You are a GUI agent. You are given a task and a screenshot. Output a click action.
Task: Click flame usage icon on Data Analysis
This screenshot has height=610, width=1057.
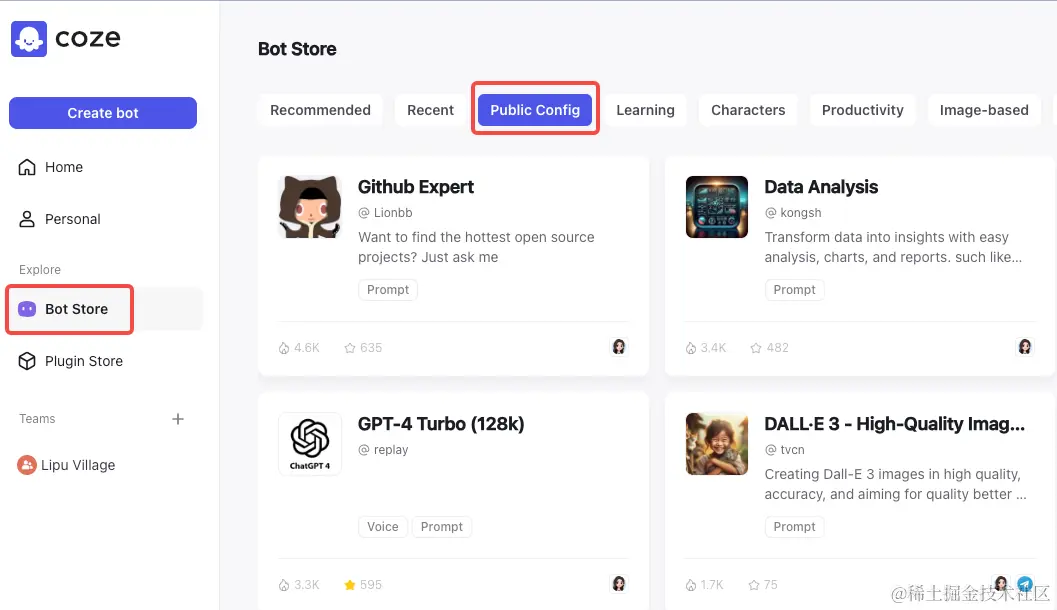[691, 348]
